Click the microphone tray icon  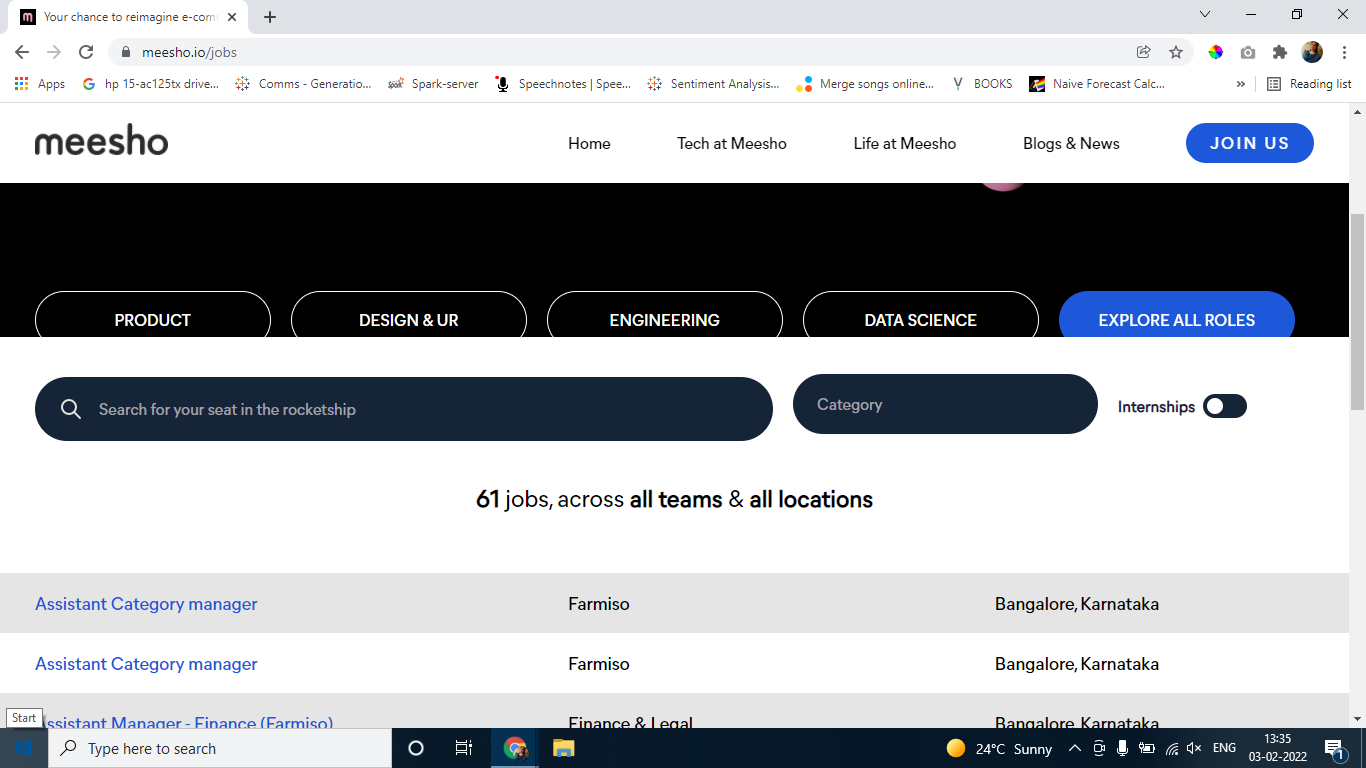[1123, 748]
